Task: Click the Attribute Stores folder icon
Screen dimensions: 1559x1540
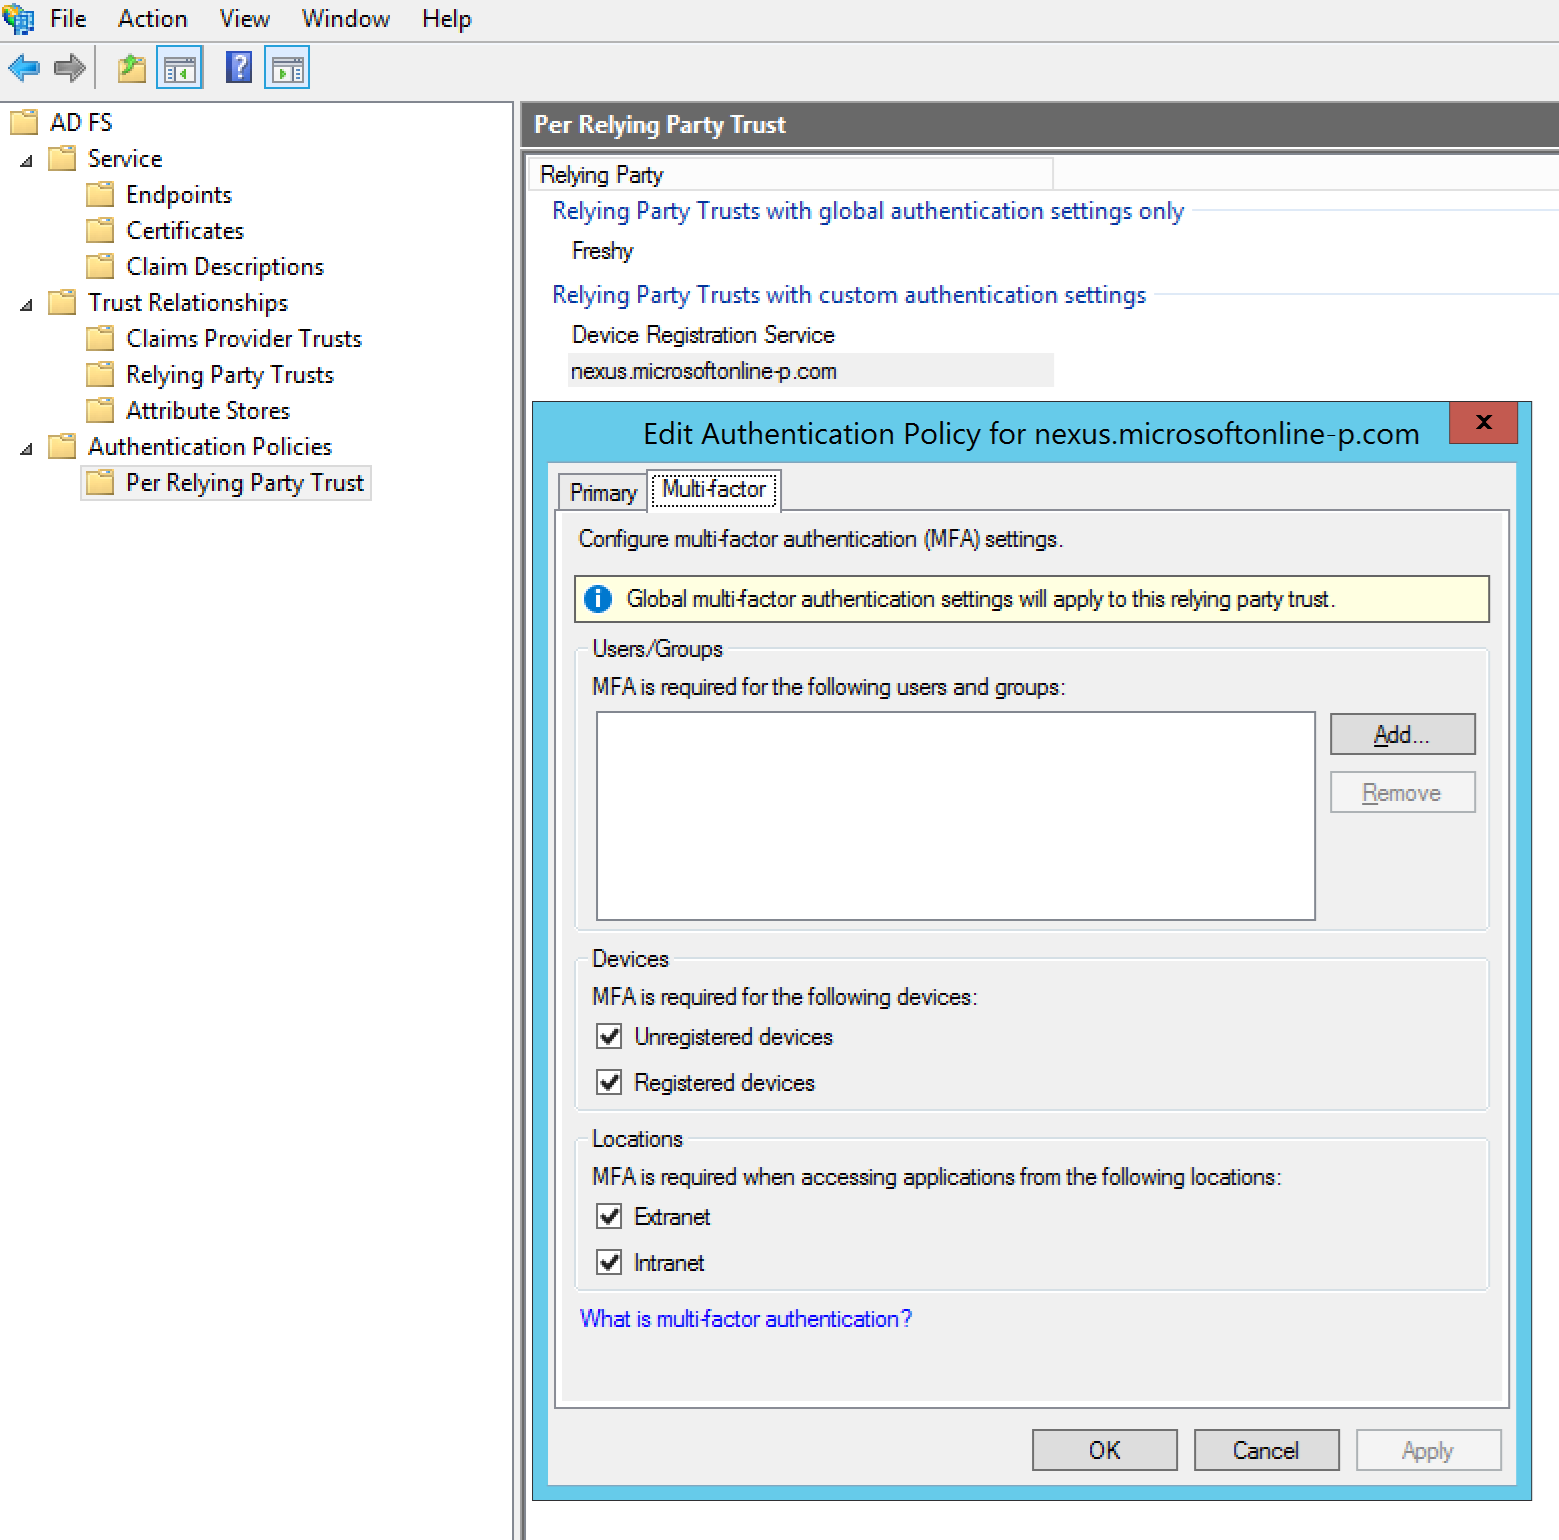Action: click(x=100, y=411)
